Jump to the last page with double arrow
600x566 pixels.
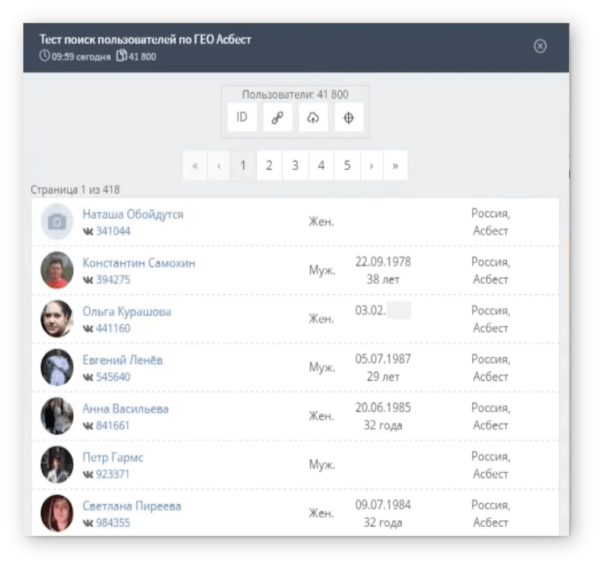(x=395, y=166)
